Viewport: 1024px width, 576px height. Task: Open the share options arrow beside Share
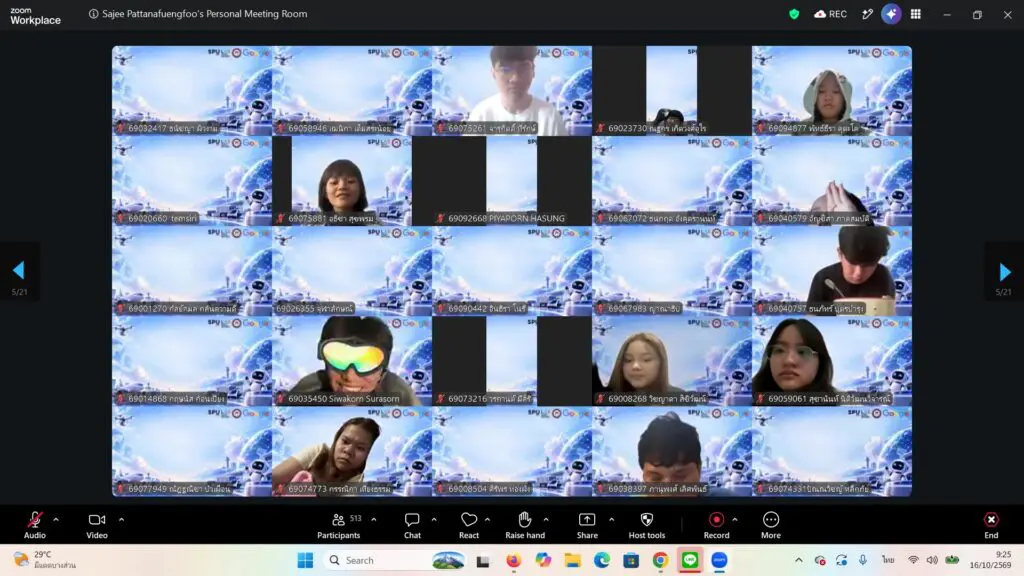(x=611, y=520)
